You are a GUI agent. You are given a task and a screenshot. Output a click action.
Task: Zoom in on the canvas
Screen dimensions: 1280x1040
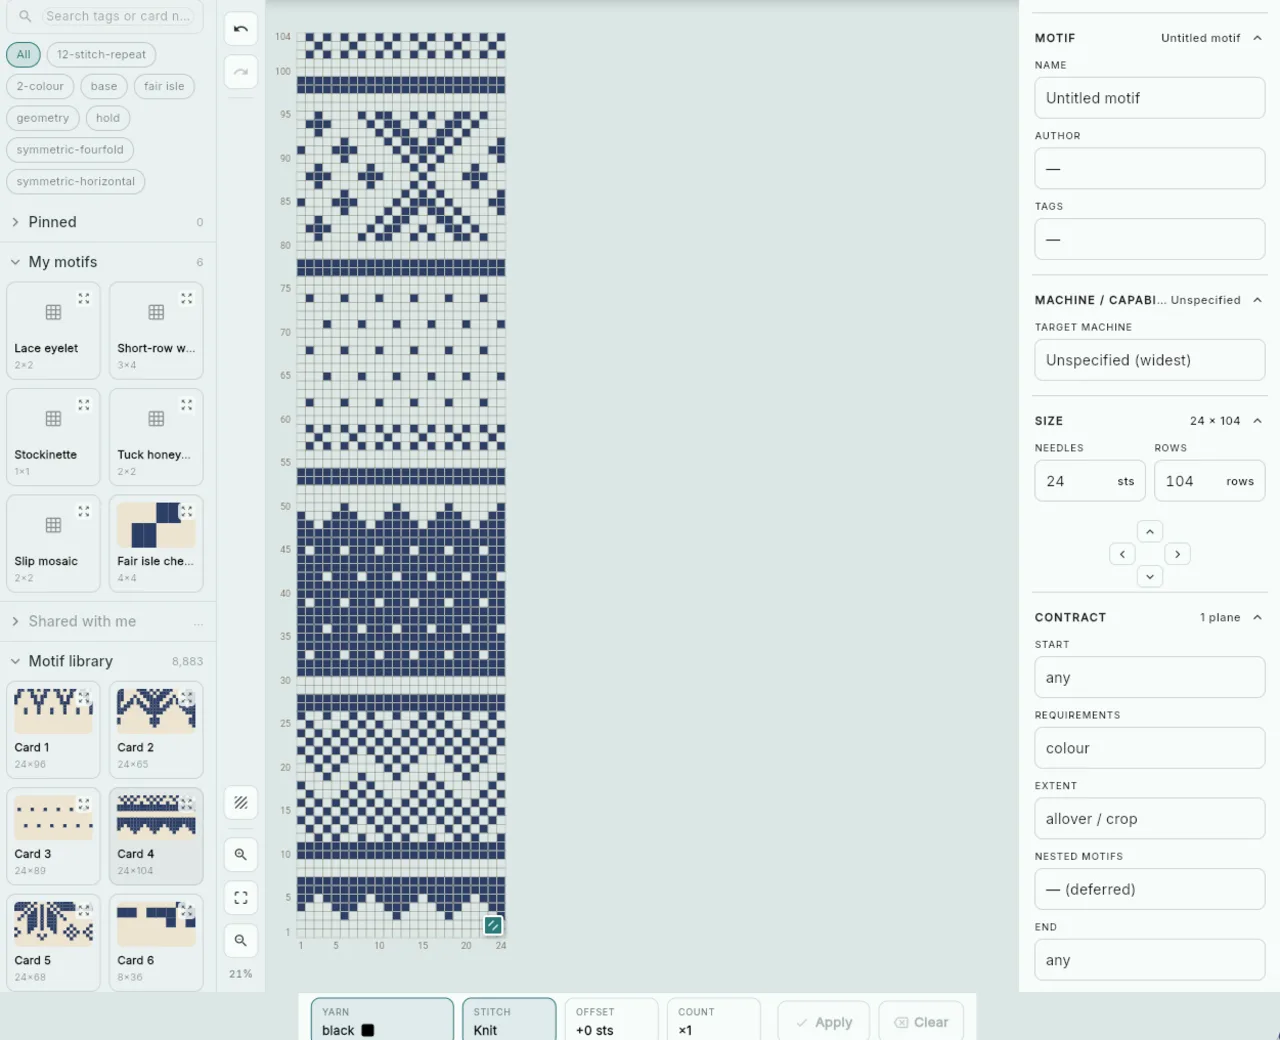click(x=241, y=855)
